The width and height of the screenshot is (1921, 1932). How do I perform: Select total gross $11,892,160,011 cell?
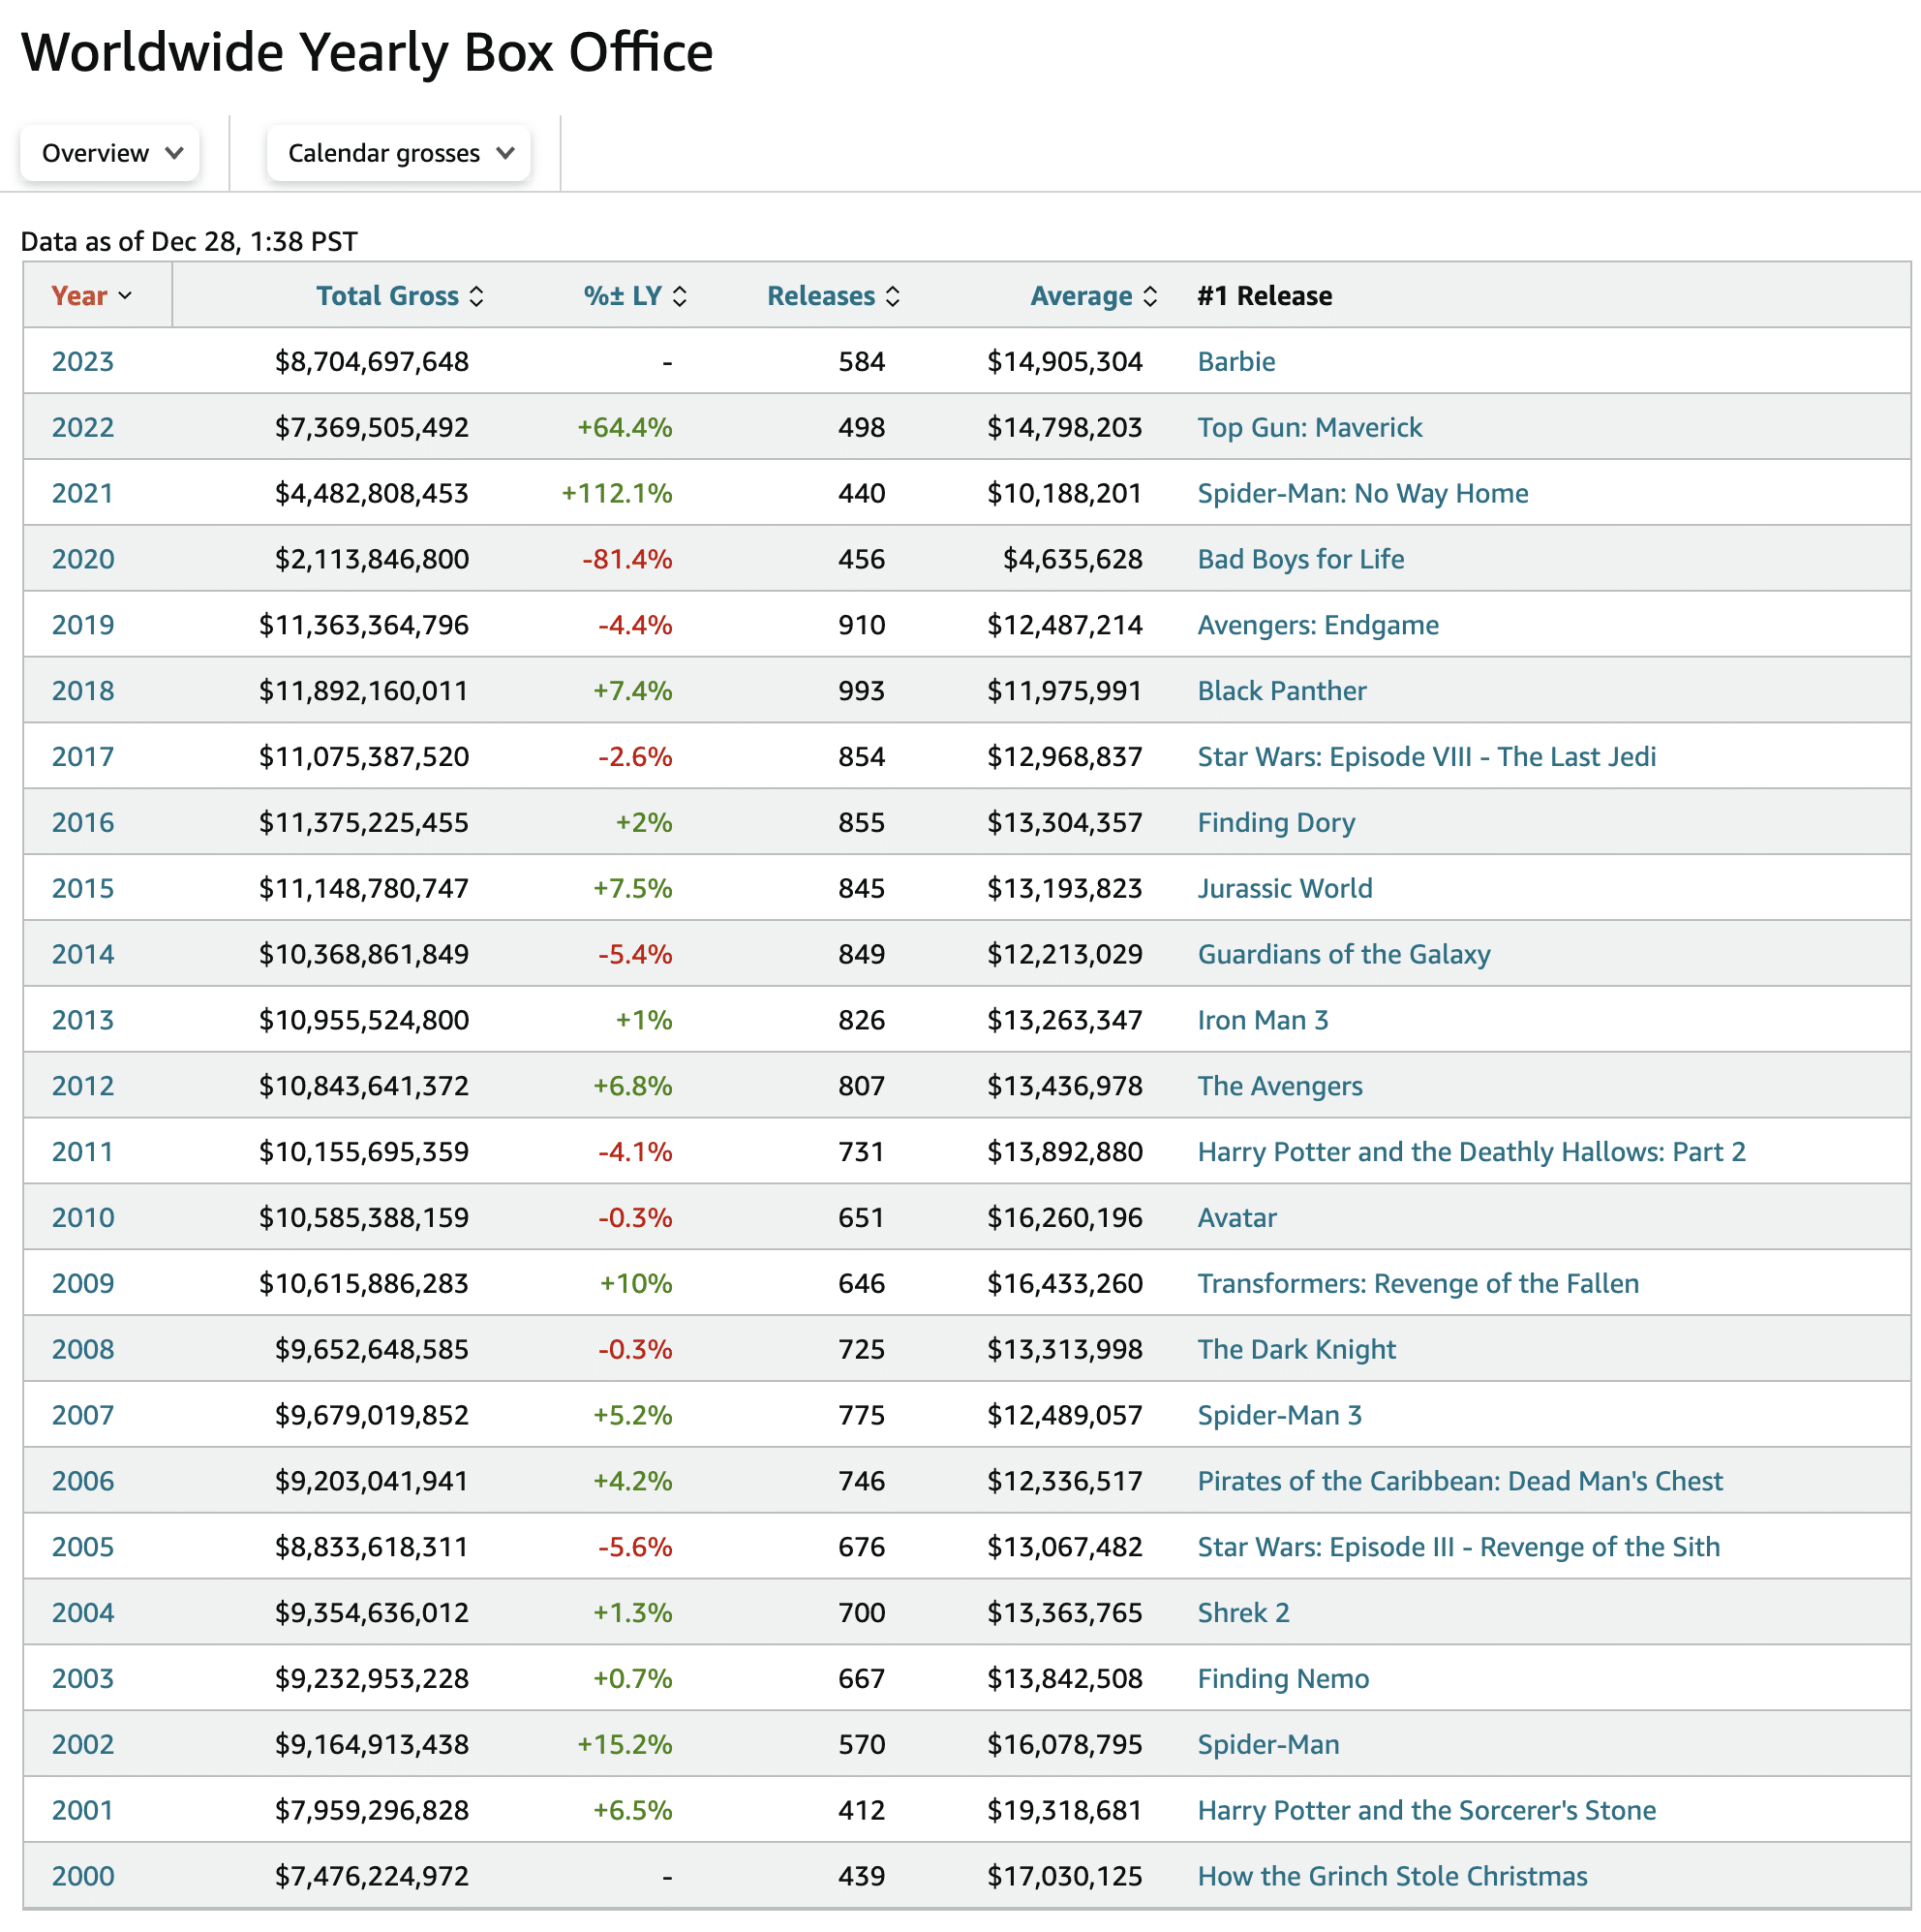(x=364, y=691)
